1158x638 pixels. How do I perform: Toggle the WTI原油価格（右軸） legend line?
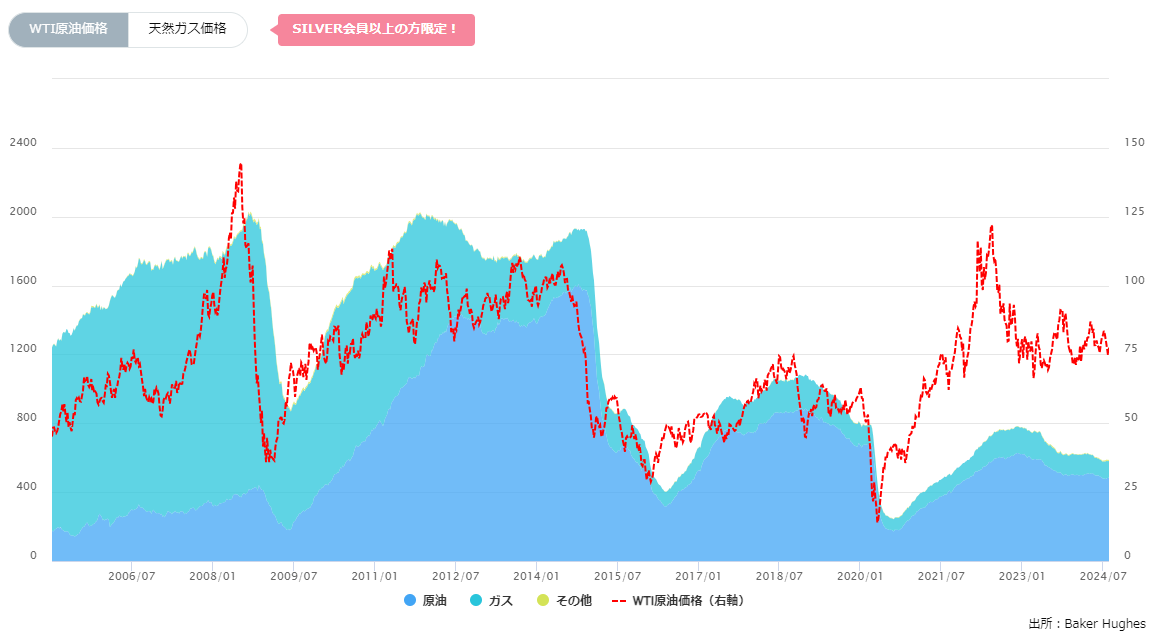678,600
